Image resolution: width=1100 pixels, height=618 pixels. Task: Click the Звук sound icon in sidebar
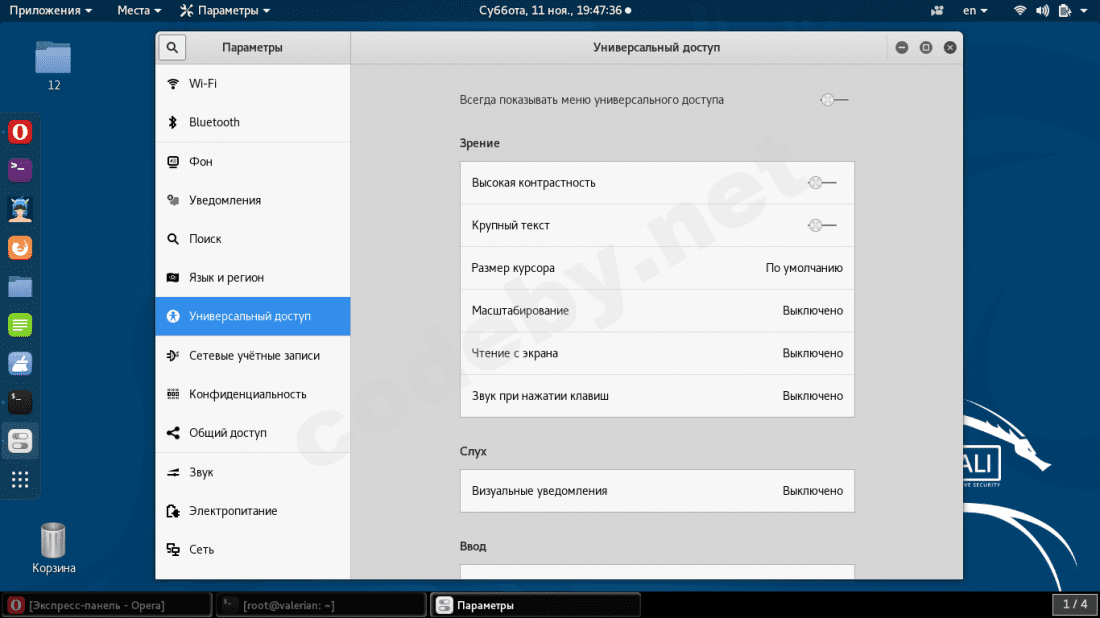pyautogui.click(x=173, y=472)
